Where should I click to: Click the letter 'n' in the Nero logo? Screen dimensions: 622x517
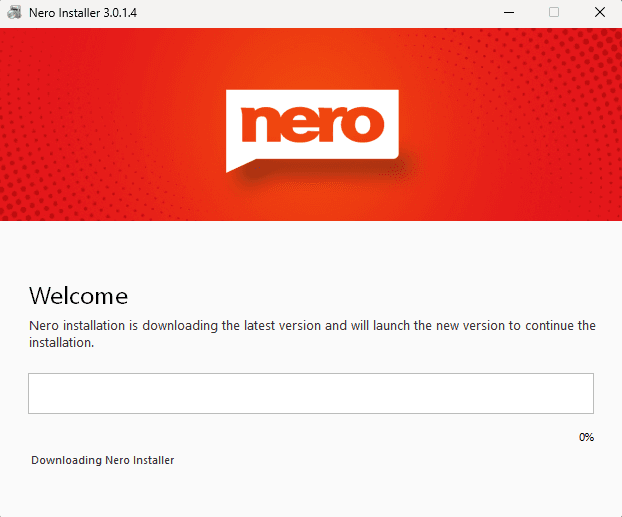tap(260, 125)
